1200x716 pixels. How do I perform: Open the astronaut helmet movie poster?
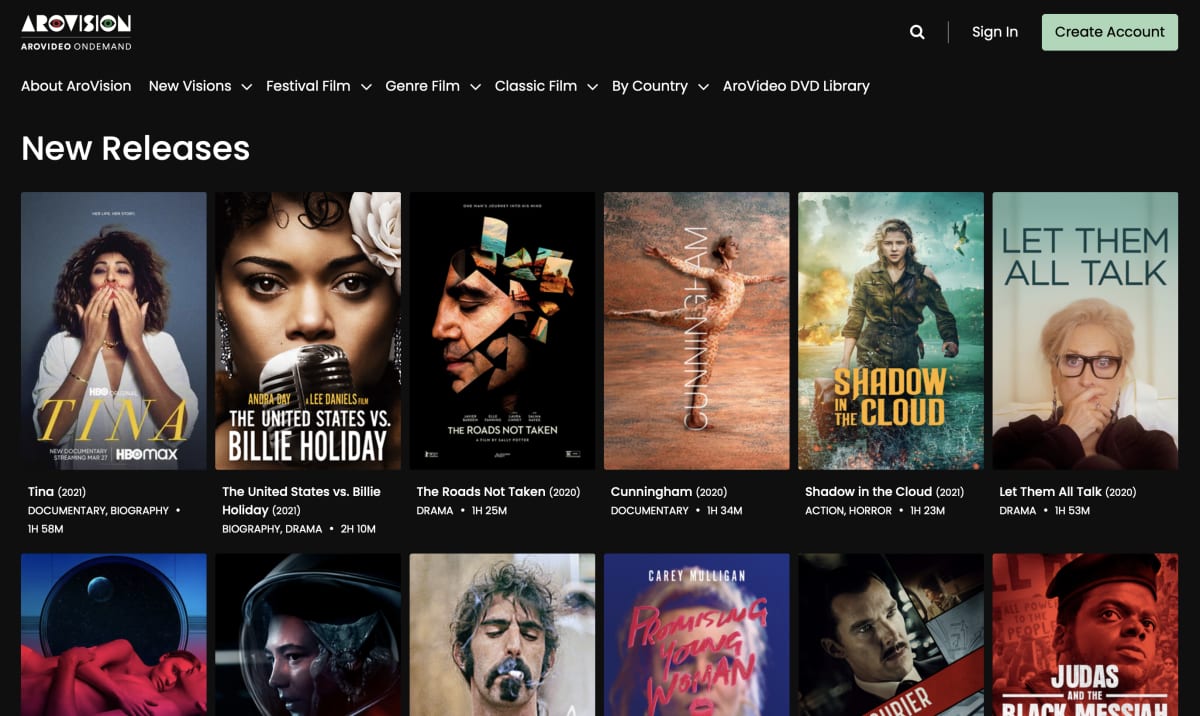point(308,635)
